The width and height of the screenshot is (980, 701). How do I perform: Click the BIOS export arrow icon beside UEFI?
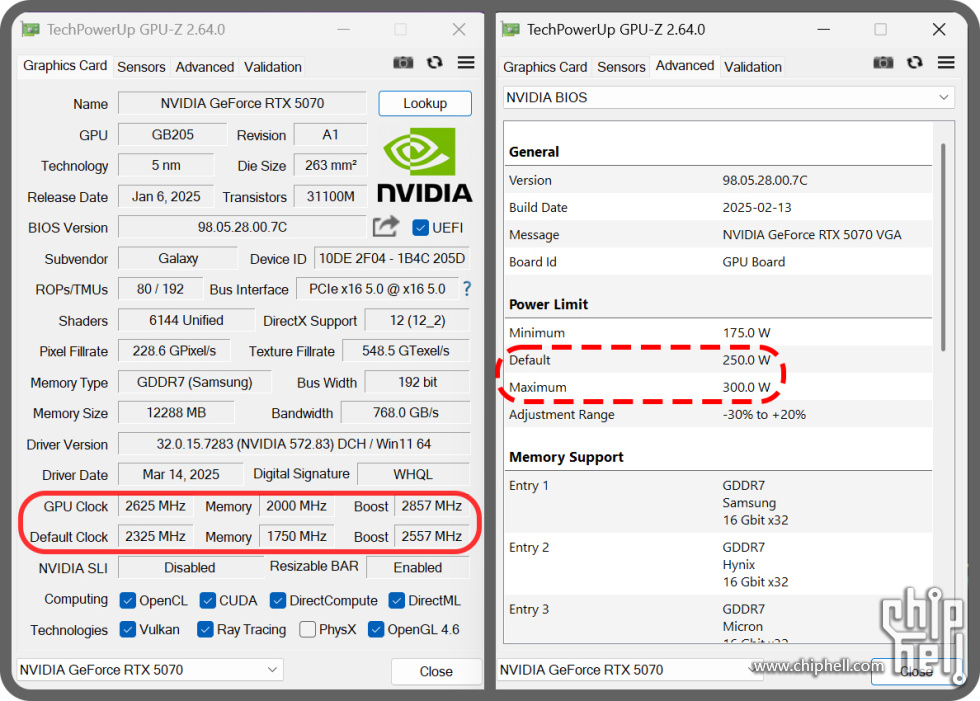click(386, 226)
